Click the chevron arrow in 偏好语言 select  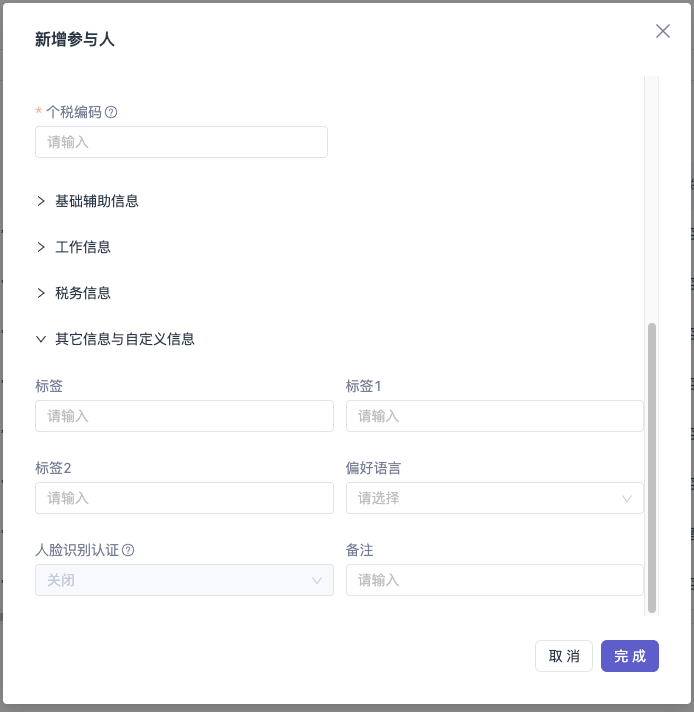coord(627,499)
